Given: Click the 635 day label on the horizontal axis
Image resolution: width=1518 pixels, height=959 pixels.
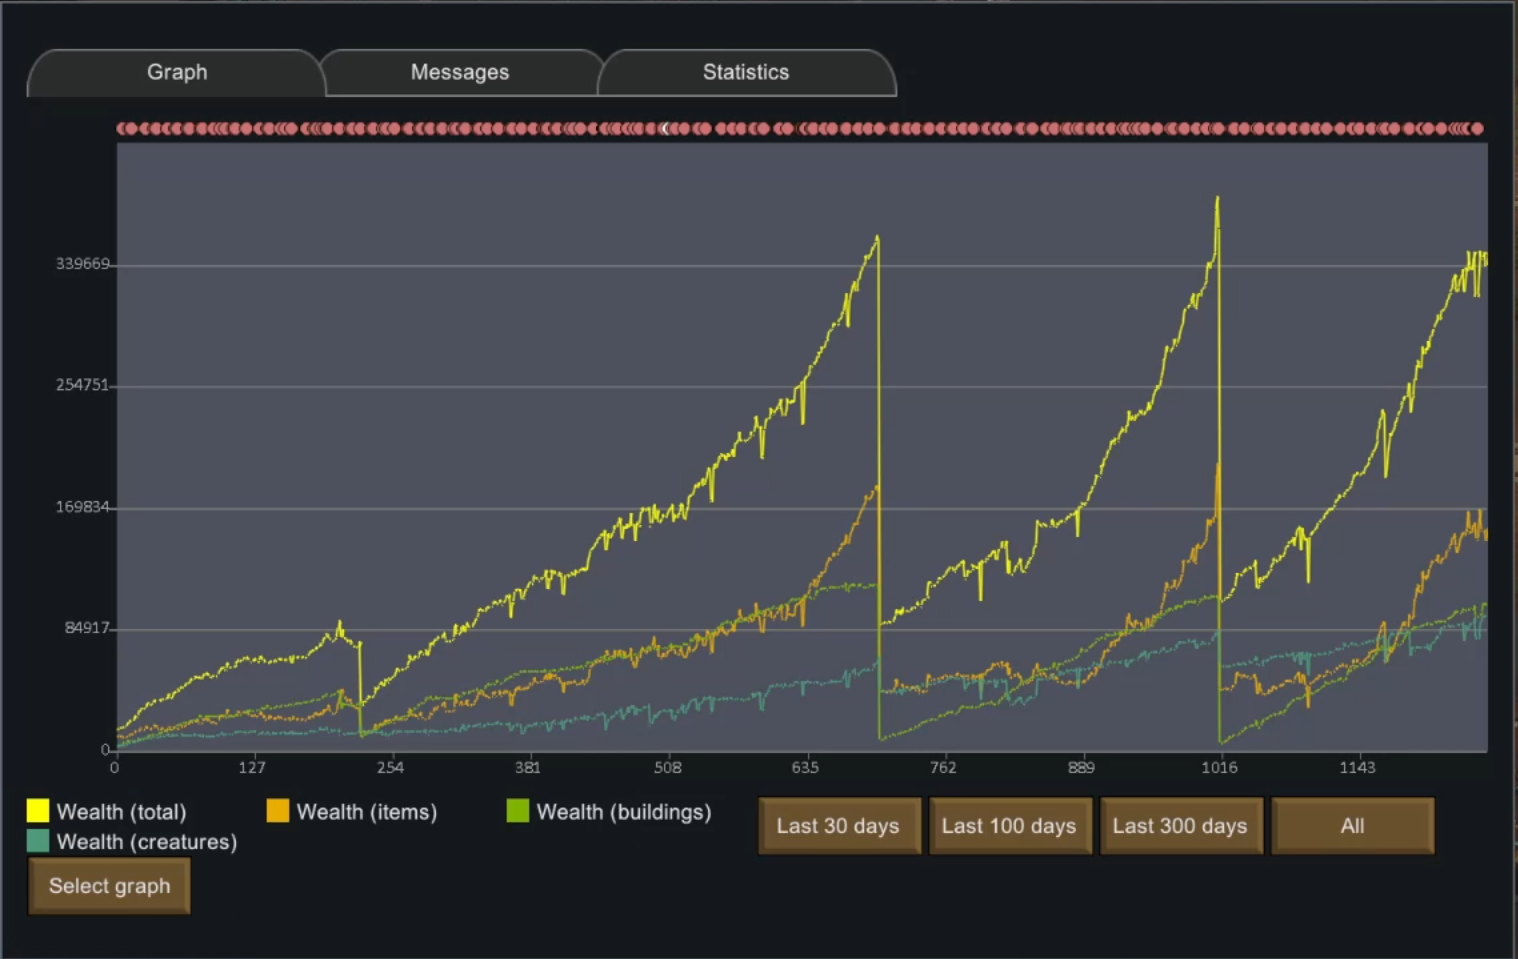Looking at the screenshot, I should click(x=805, y=768).
